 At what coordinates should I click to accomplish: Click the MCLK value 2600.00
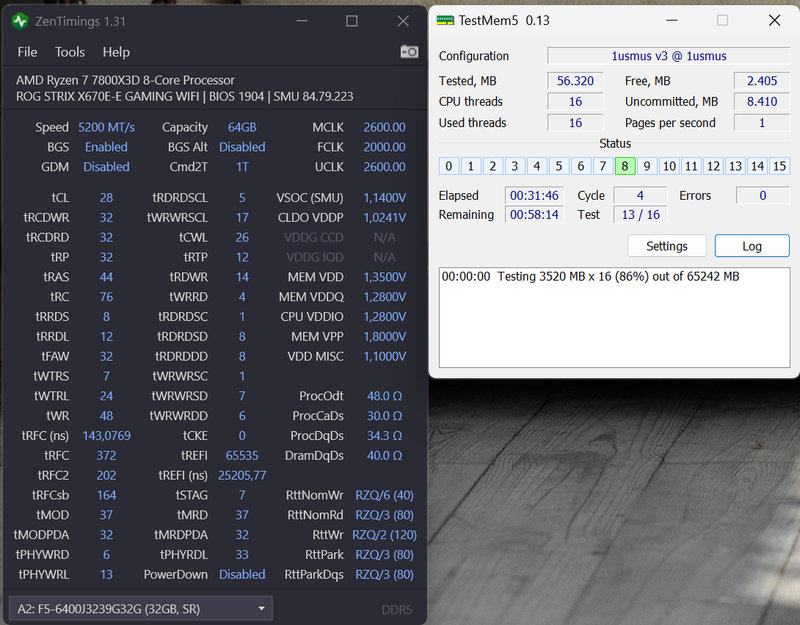click(384, 127)
